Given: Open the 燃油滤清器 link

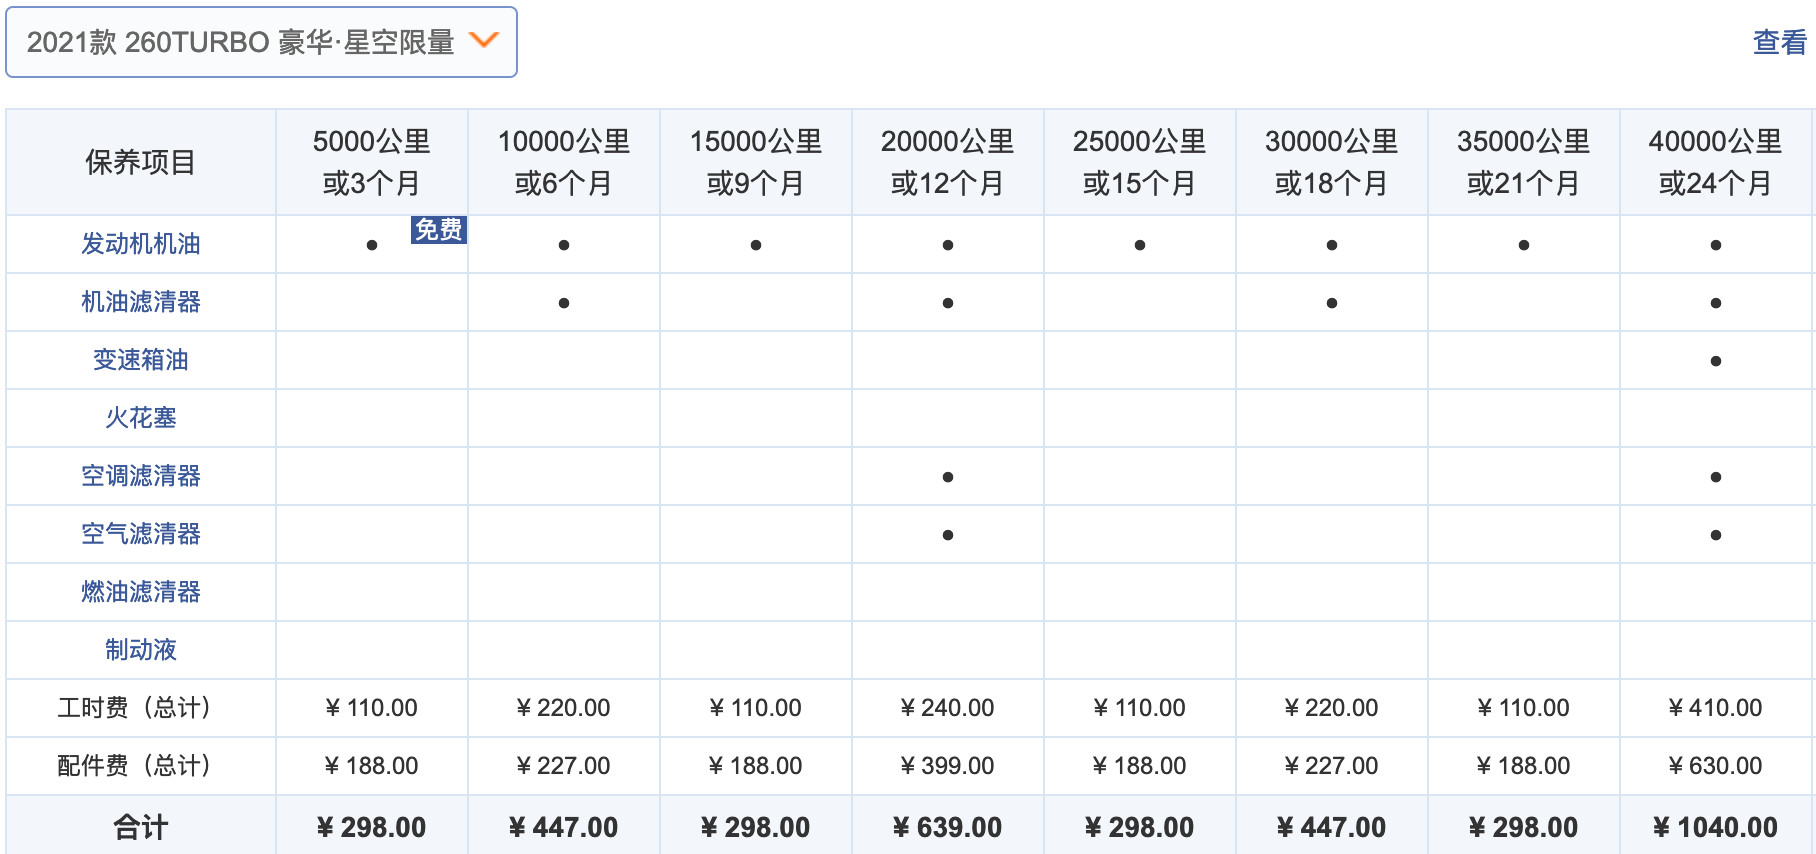Looking at the screenshot, I should click(x=141, y=592).
